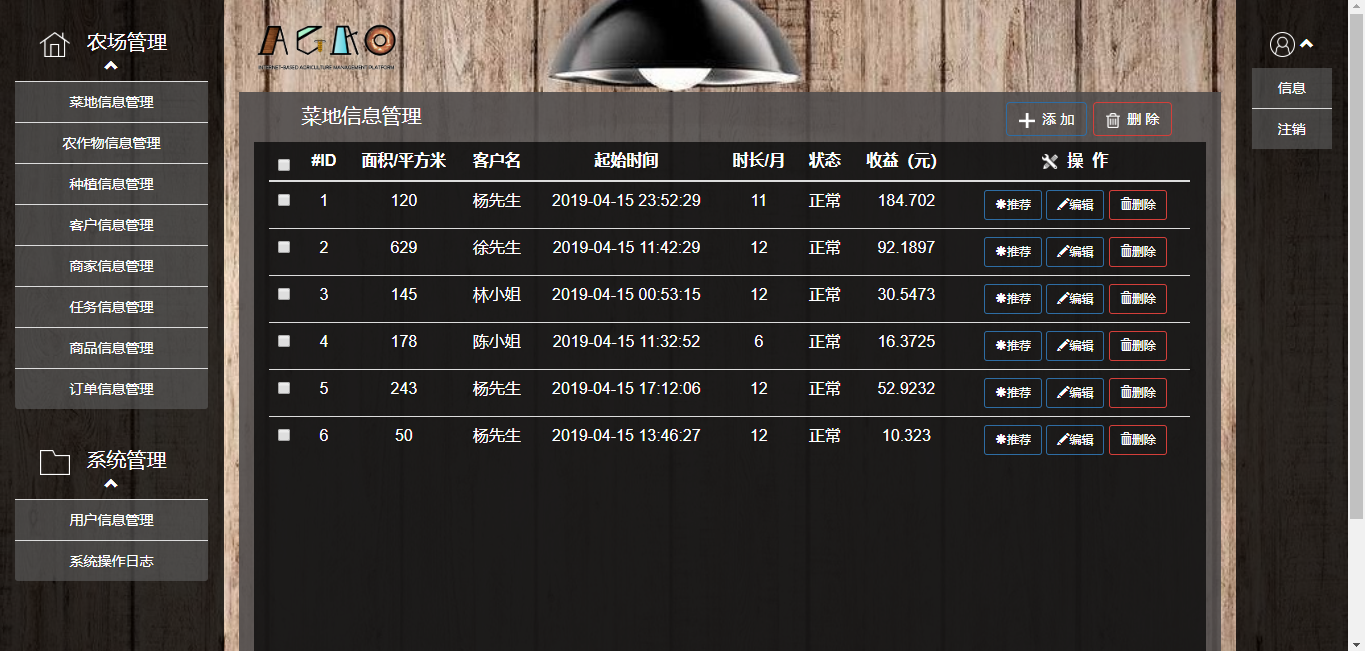Open the user avatar icon

pos(1282,44)
